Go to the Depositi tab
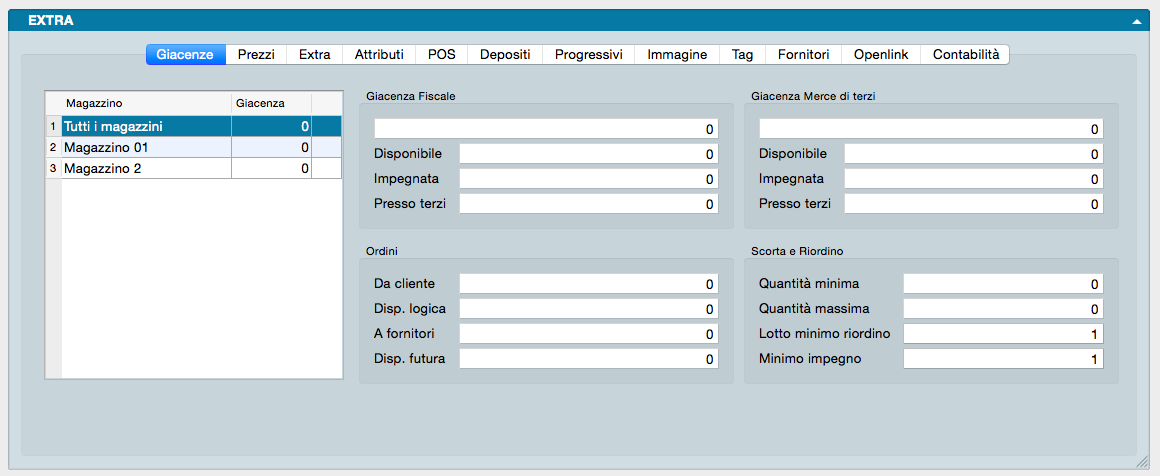The width and height of the screenshot is (1160, 476). click(505, 55)
